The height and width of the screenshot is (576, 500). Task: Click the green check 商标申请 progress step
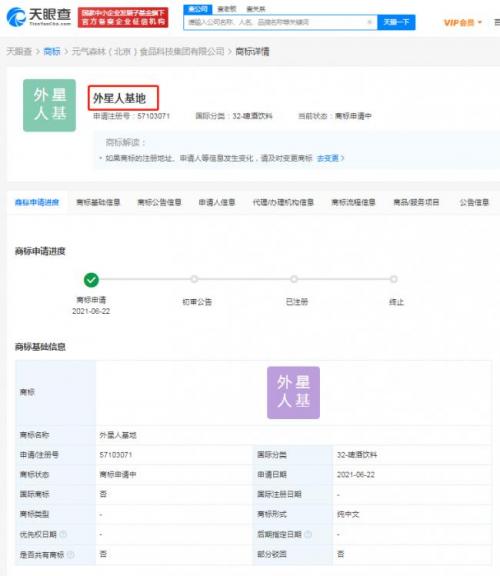click(x=91, y=280)
